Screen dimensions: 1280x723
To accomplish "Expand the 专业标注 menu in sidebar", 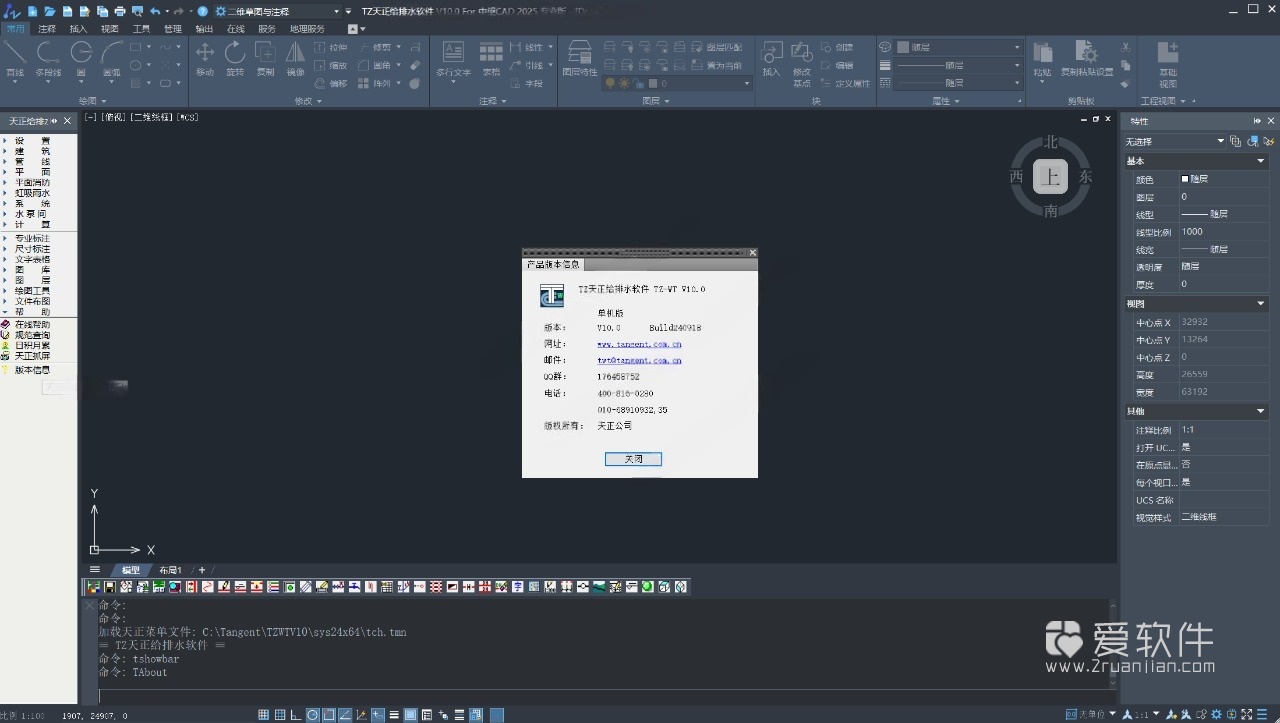I will (32, 239).
